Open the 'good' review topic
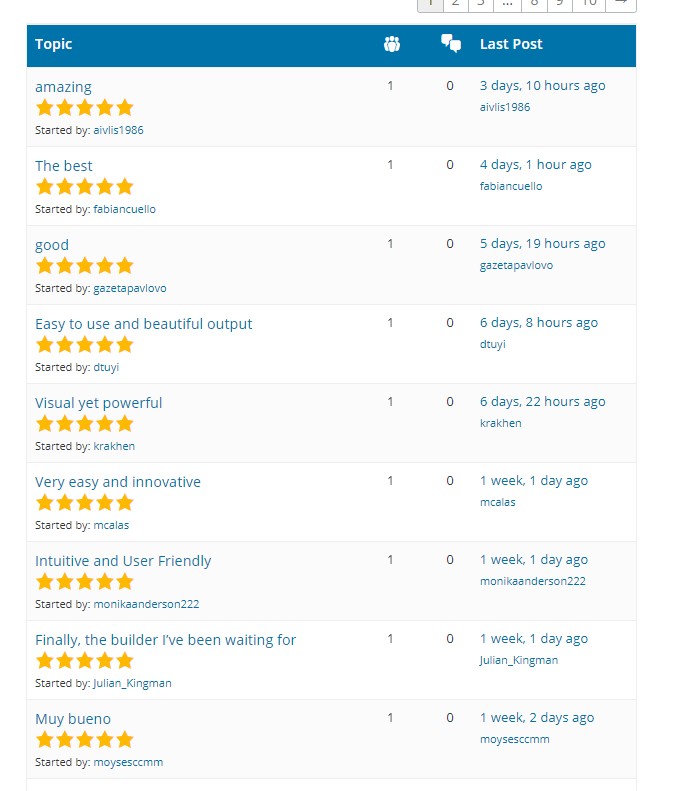 [x=52, y=246]
